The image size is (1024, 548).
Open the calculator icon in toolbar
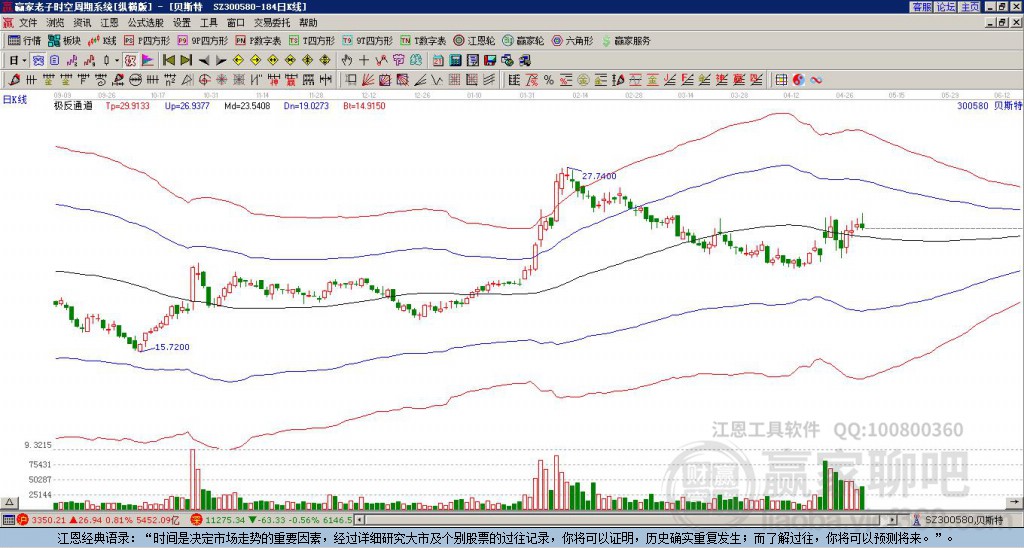tap(455, 60)
